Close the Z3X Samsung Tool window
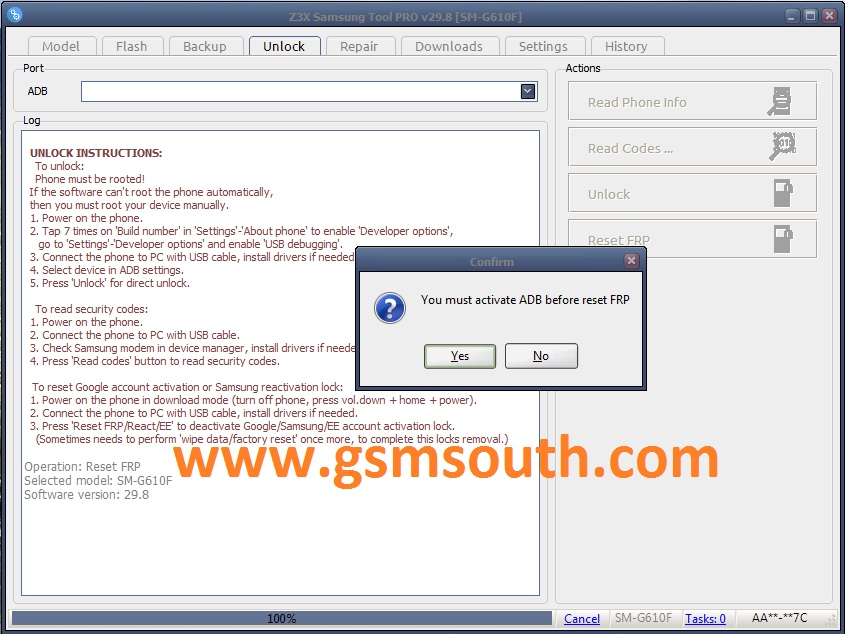The height and width of the screenshot is (634, 845). tap(829, 16)
